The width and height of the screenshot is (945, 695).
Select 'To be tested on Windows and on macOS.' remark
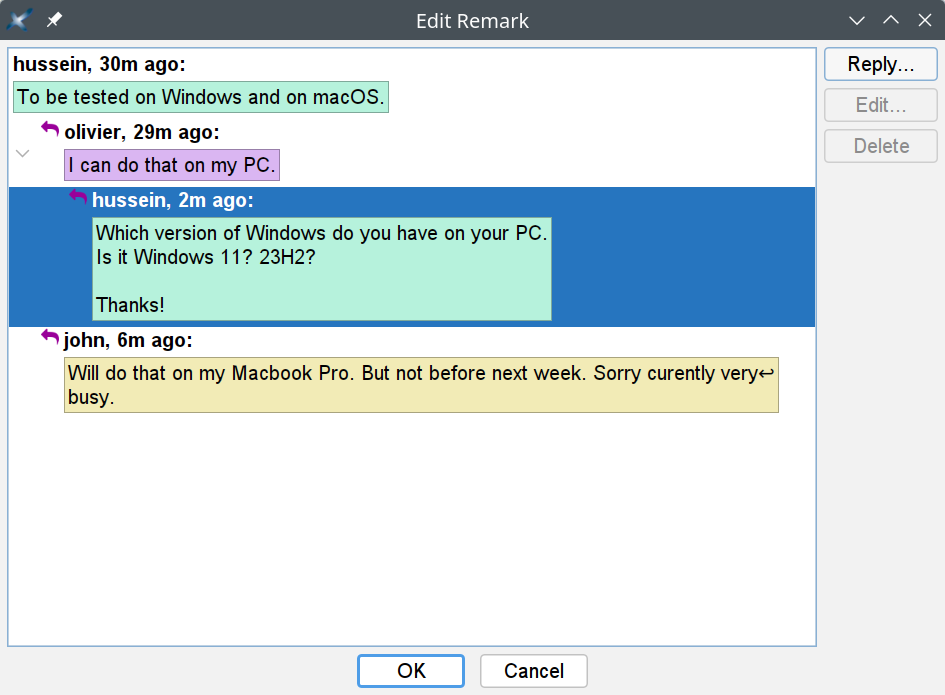click(x=201, y=97)
